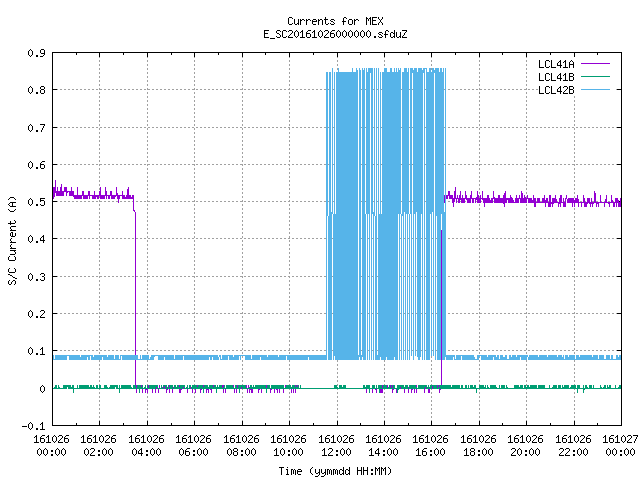The height and width of the screenshot is (480, 640).
Task: Click the x-axis tick 161026 12:00
Action: tap(336, 446)
